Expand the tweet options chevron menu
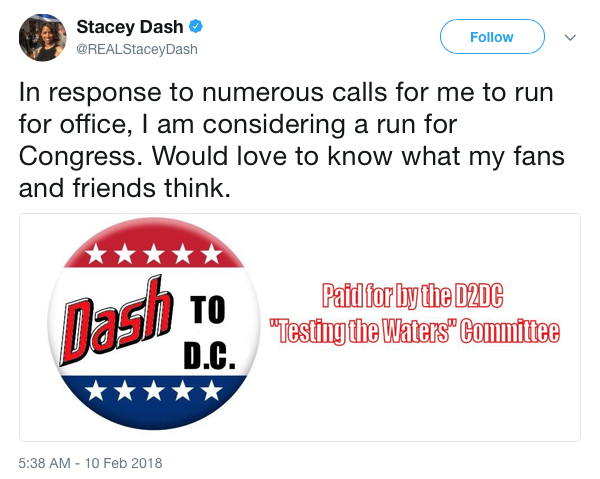 coord(570,37)
